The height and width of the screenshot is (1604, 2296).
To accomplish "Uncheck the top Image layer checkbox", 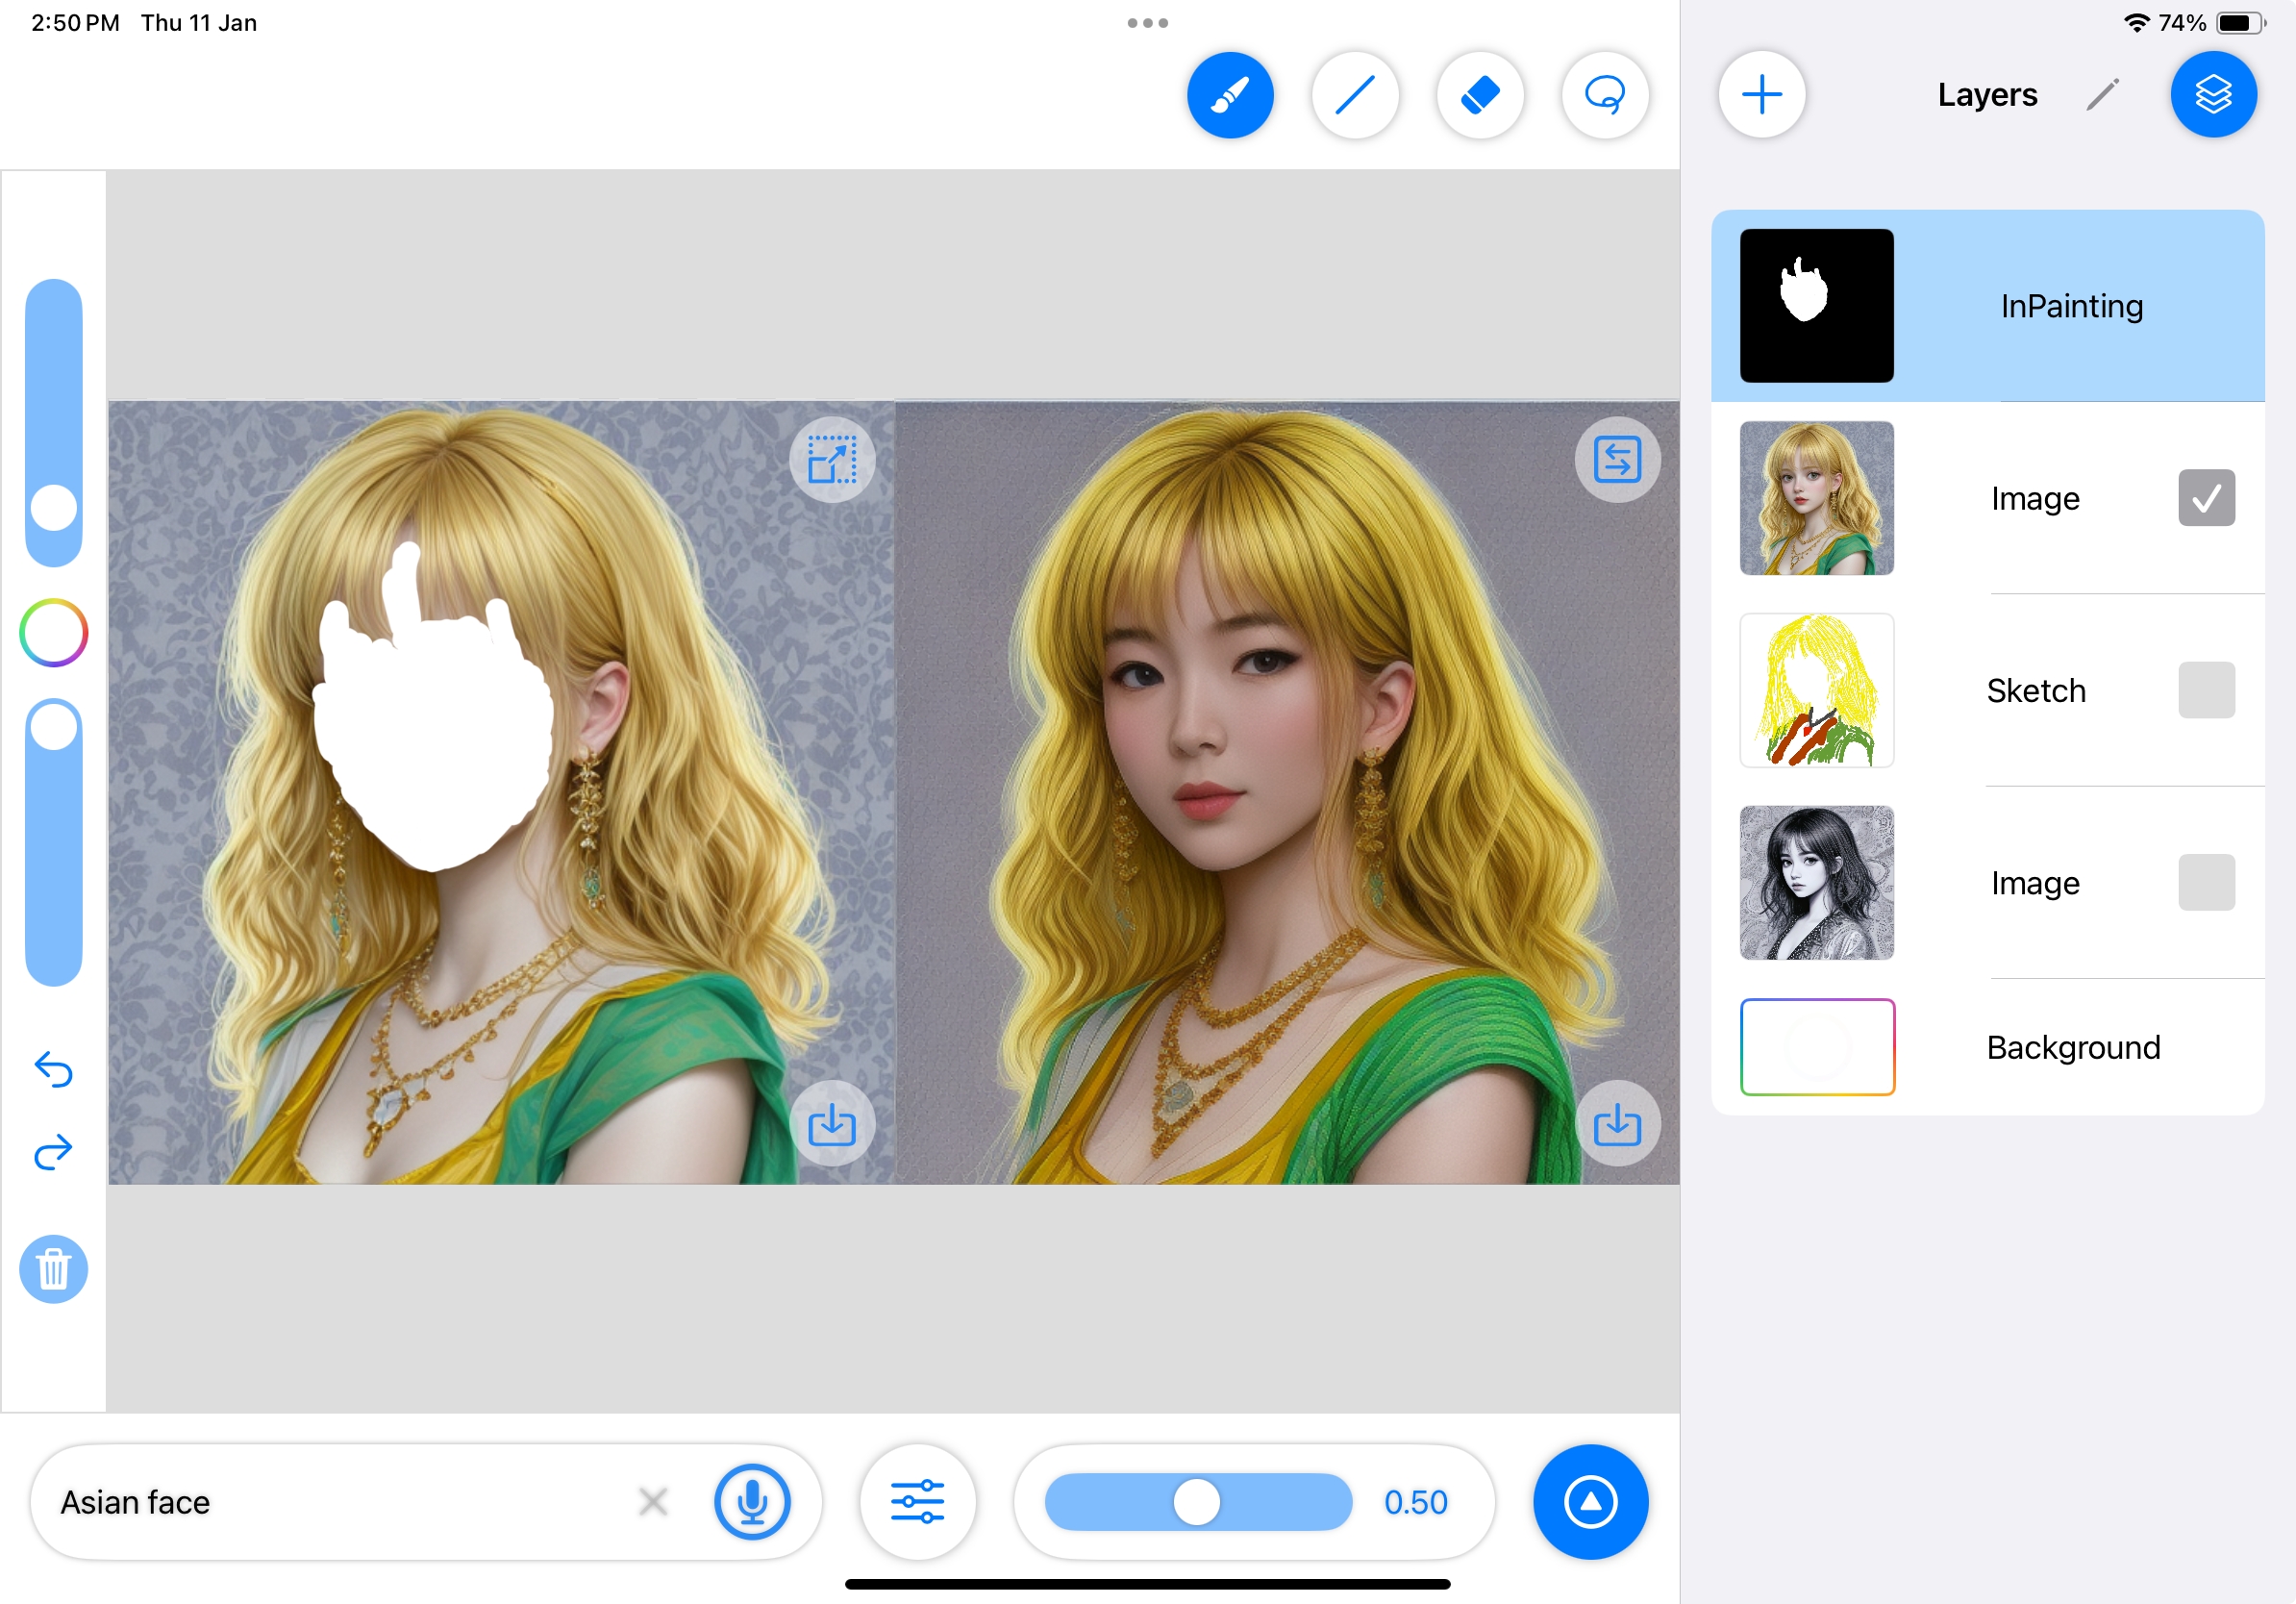I will click(x=2206, y=498).
